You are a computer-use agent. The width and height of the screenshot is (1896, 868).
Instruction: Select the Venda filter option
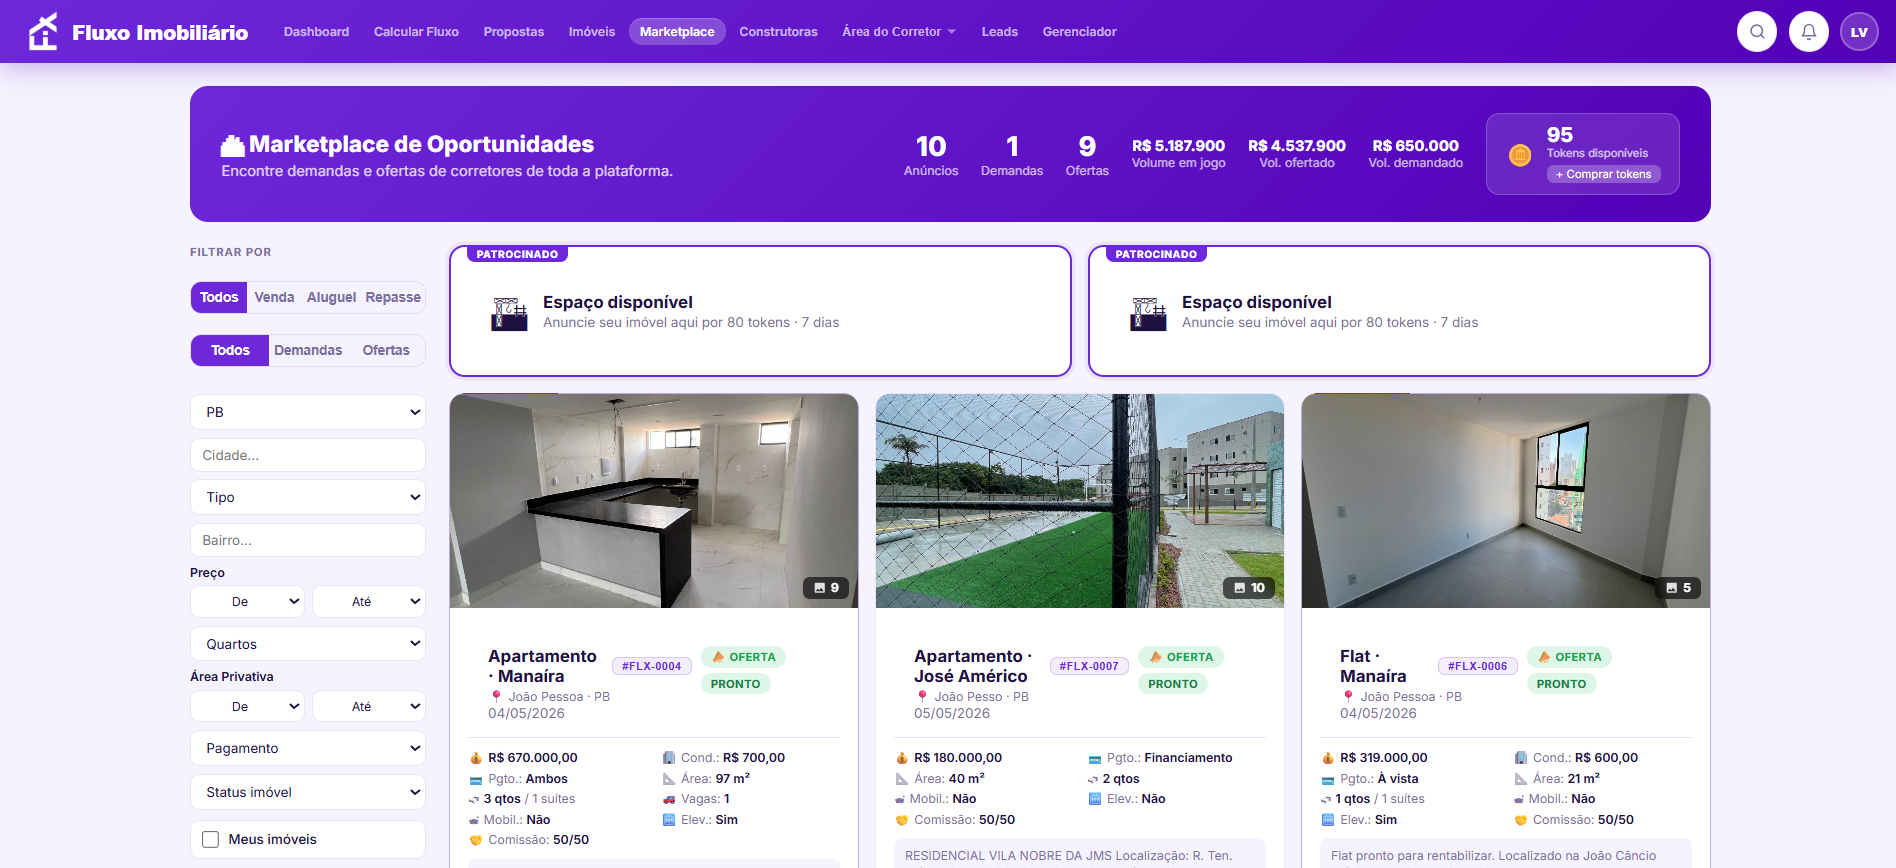[x=274, y=297]
